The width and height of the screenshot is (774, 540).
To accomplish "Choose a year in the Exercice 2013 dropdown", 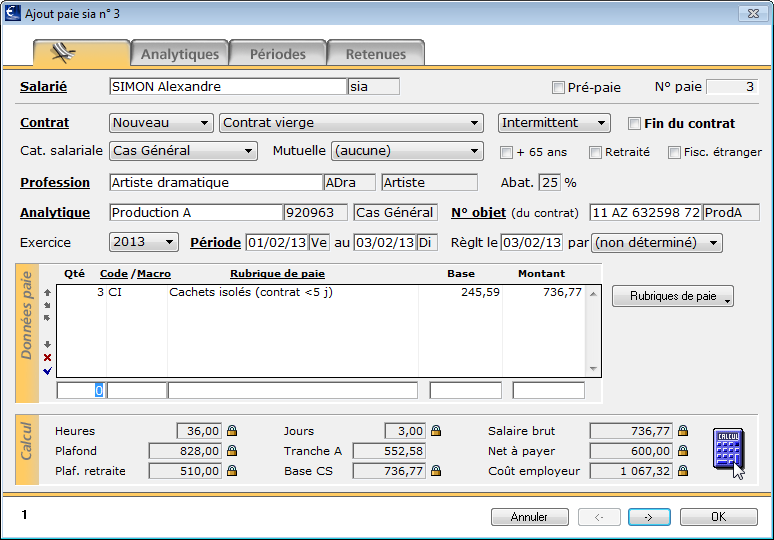I will (x=144, y=242).
